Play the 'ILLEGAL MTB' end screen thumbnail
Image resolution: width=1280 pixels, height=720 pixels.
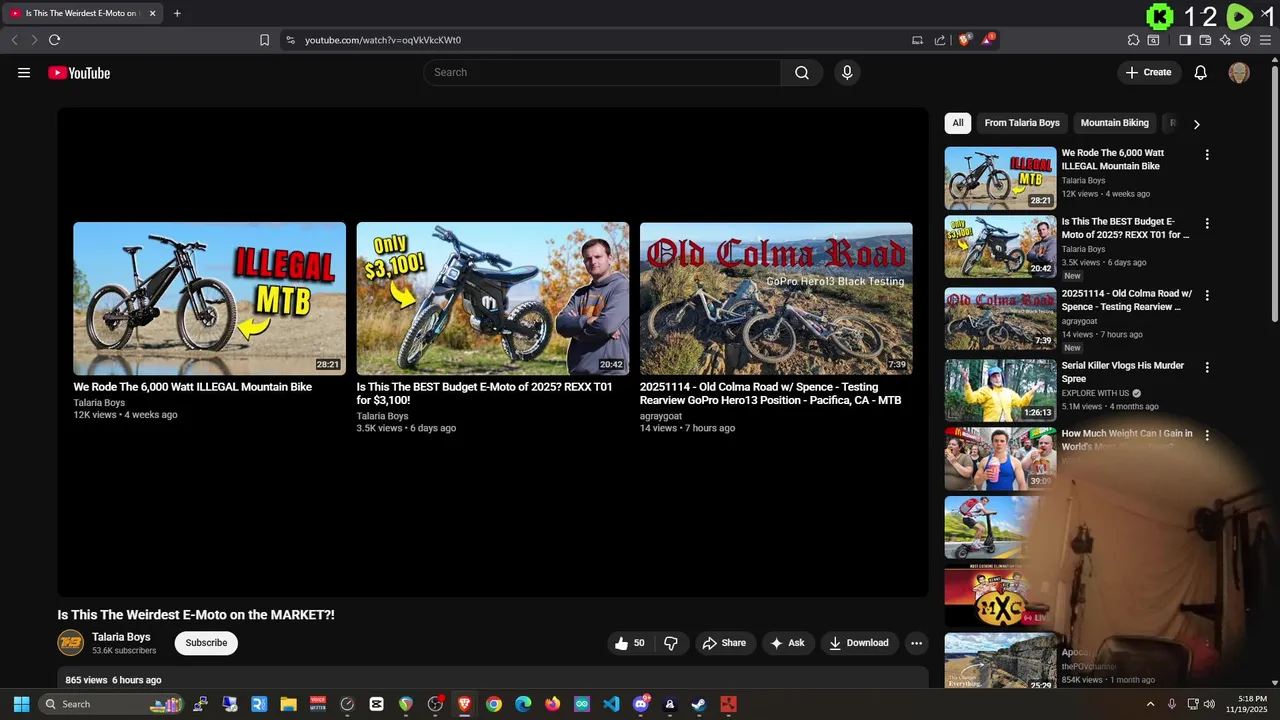pos(209,298)
